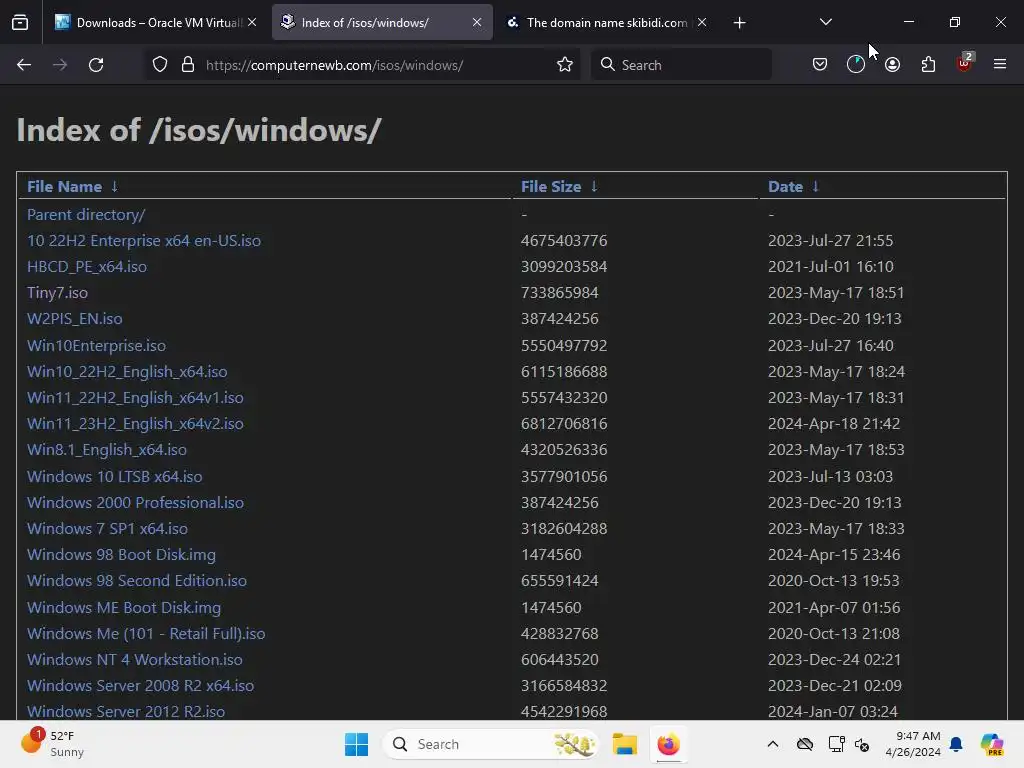
Task: List all tabs dropdown chevron
Action: coord(825,22)
